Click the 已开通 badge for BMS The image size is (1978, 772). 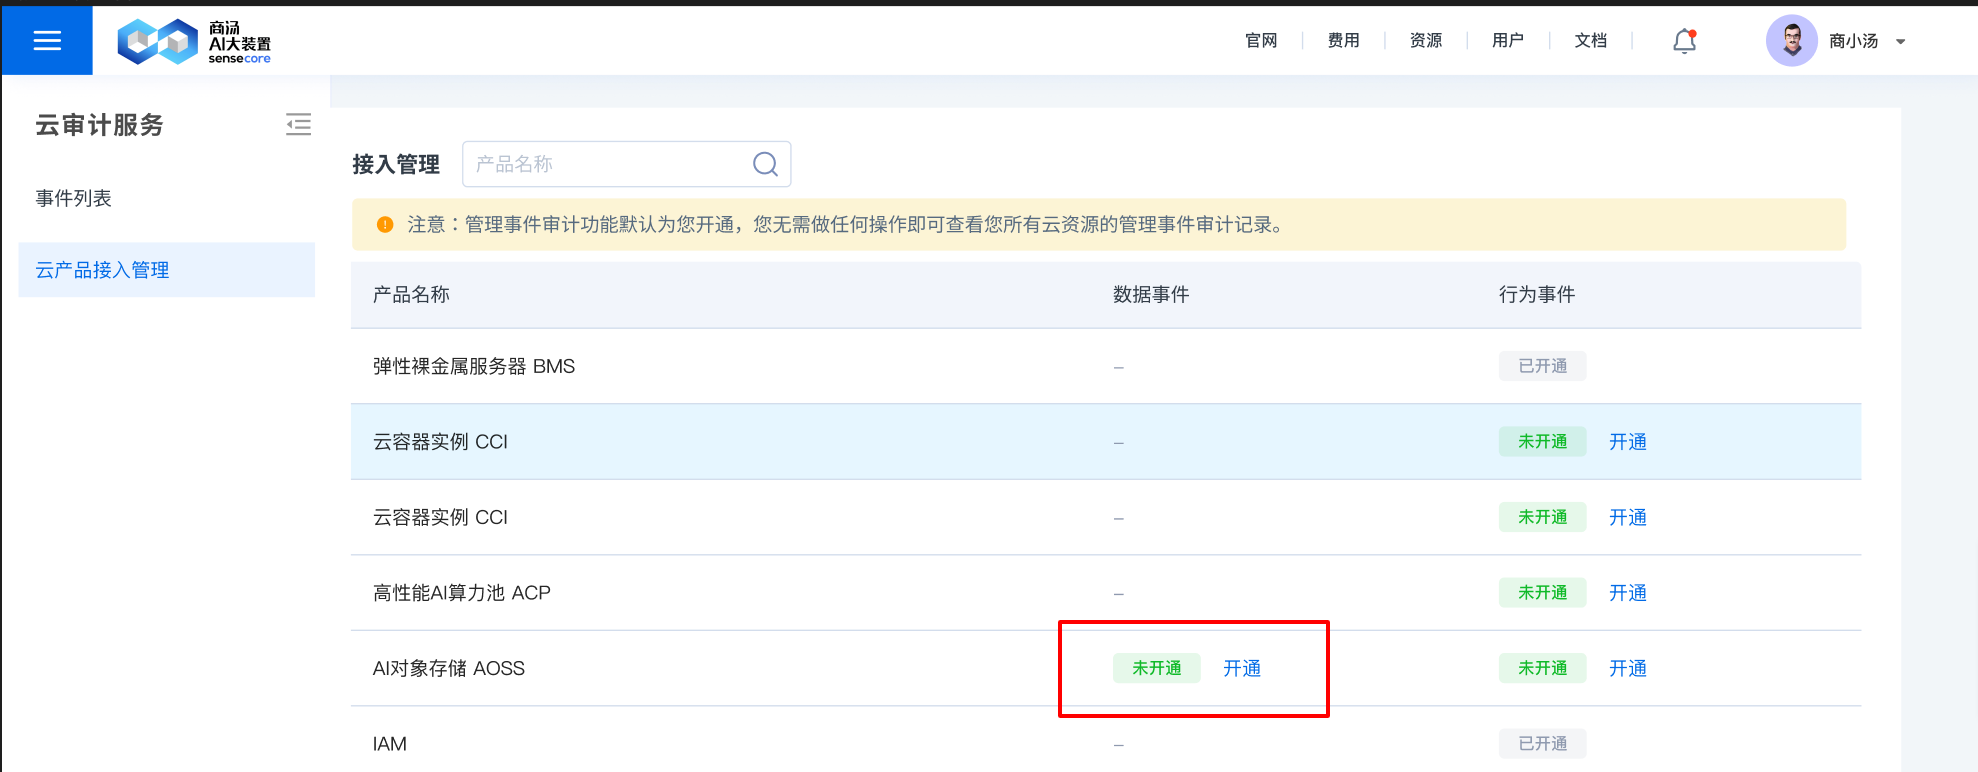(x=1542, y=366)
